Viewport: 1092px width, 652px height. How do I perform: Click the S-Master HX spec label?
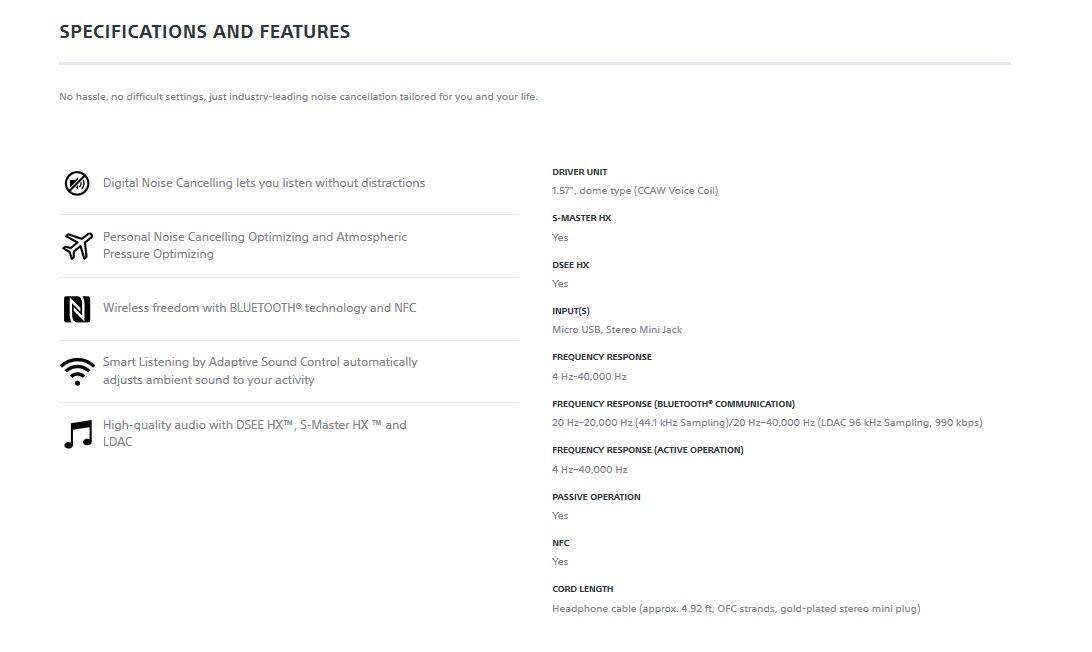[581, 218]
